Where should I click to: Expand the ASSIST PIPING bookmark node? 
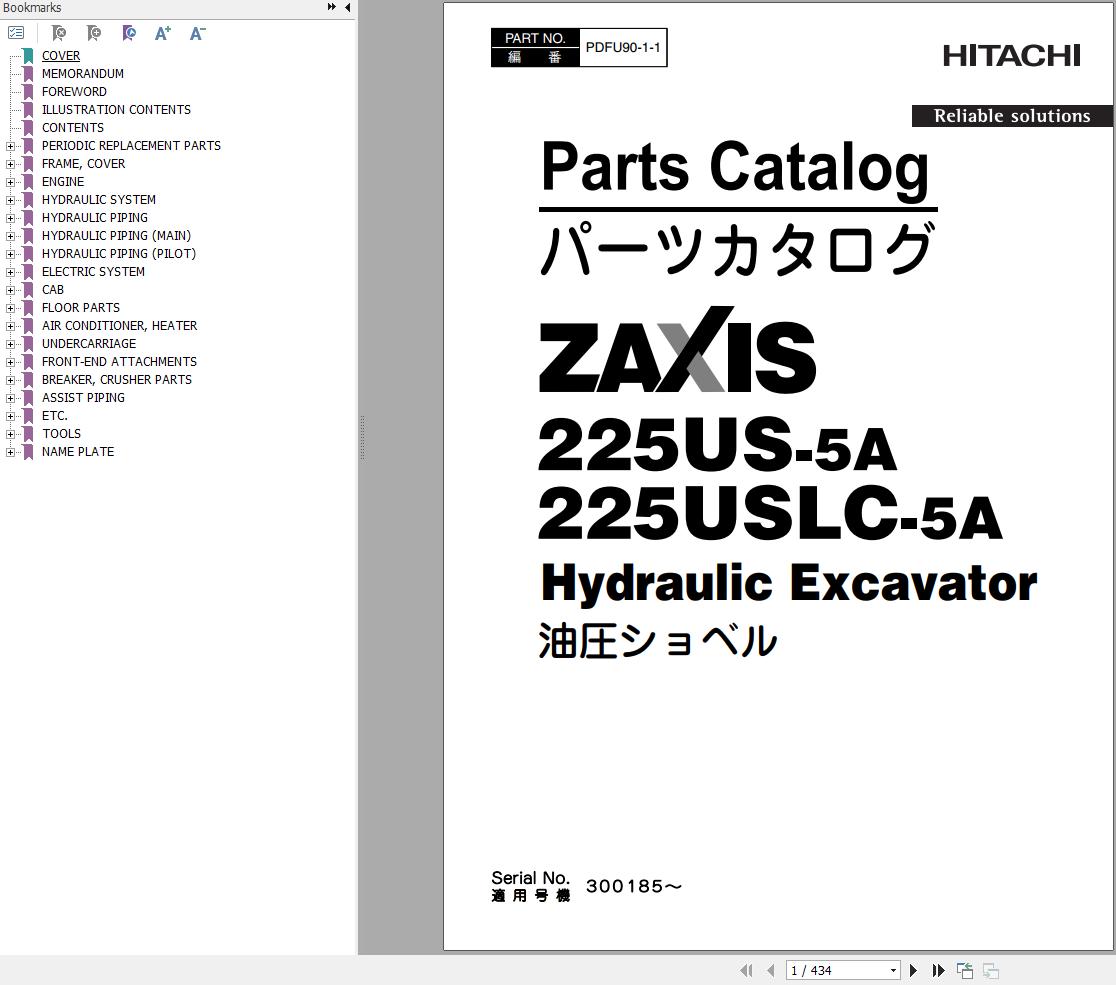(x=10, y=398)
